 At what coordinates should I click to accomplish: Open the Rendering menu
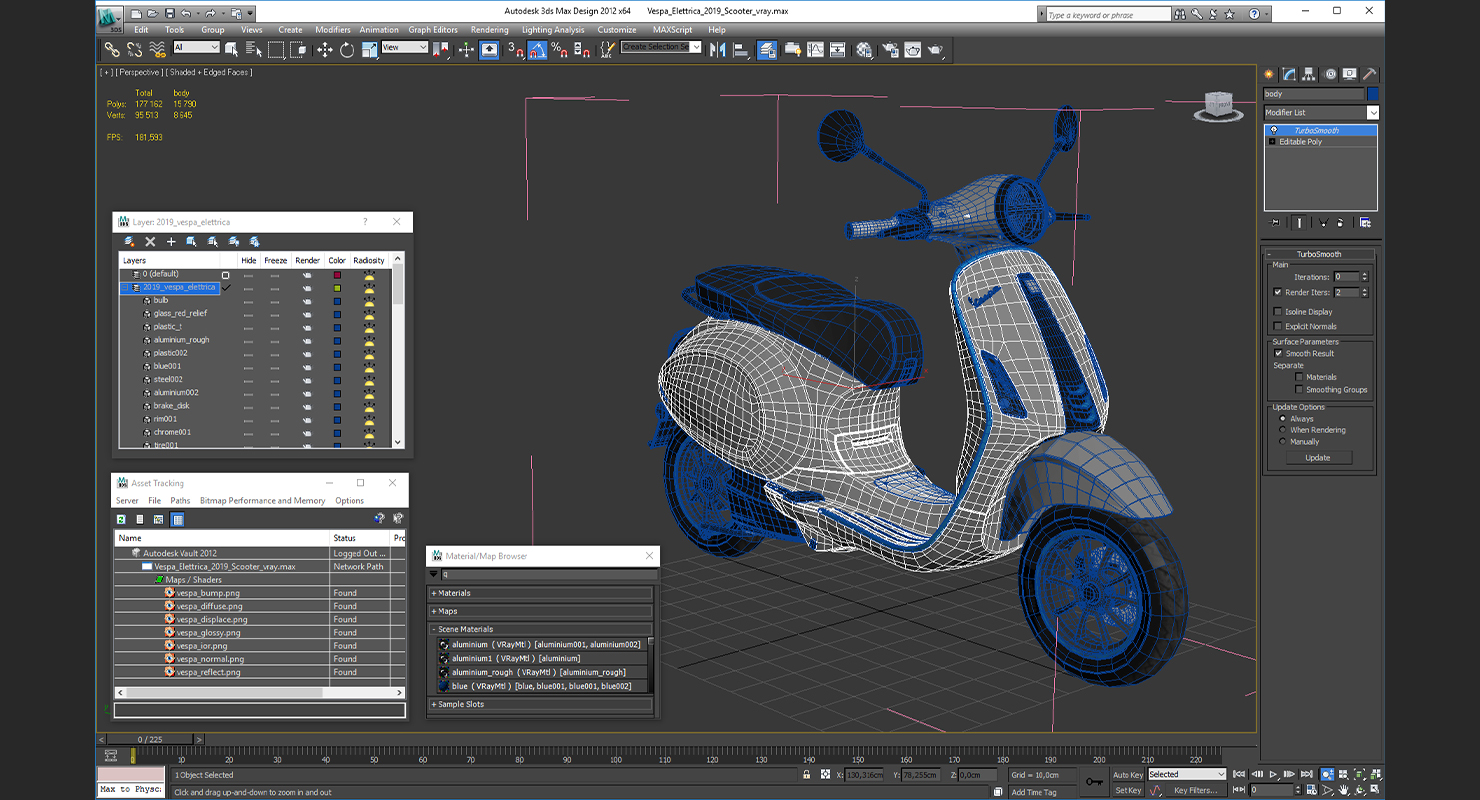point(489,30)
